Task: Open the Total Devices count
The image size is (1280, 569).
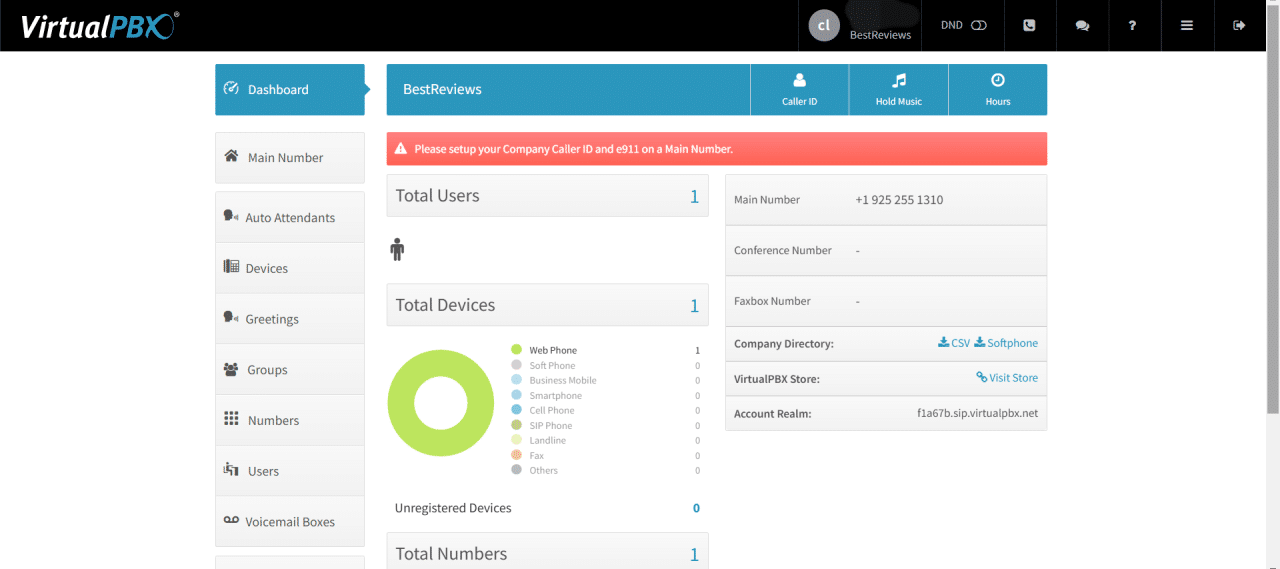Action: (694, 306)
